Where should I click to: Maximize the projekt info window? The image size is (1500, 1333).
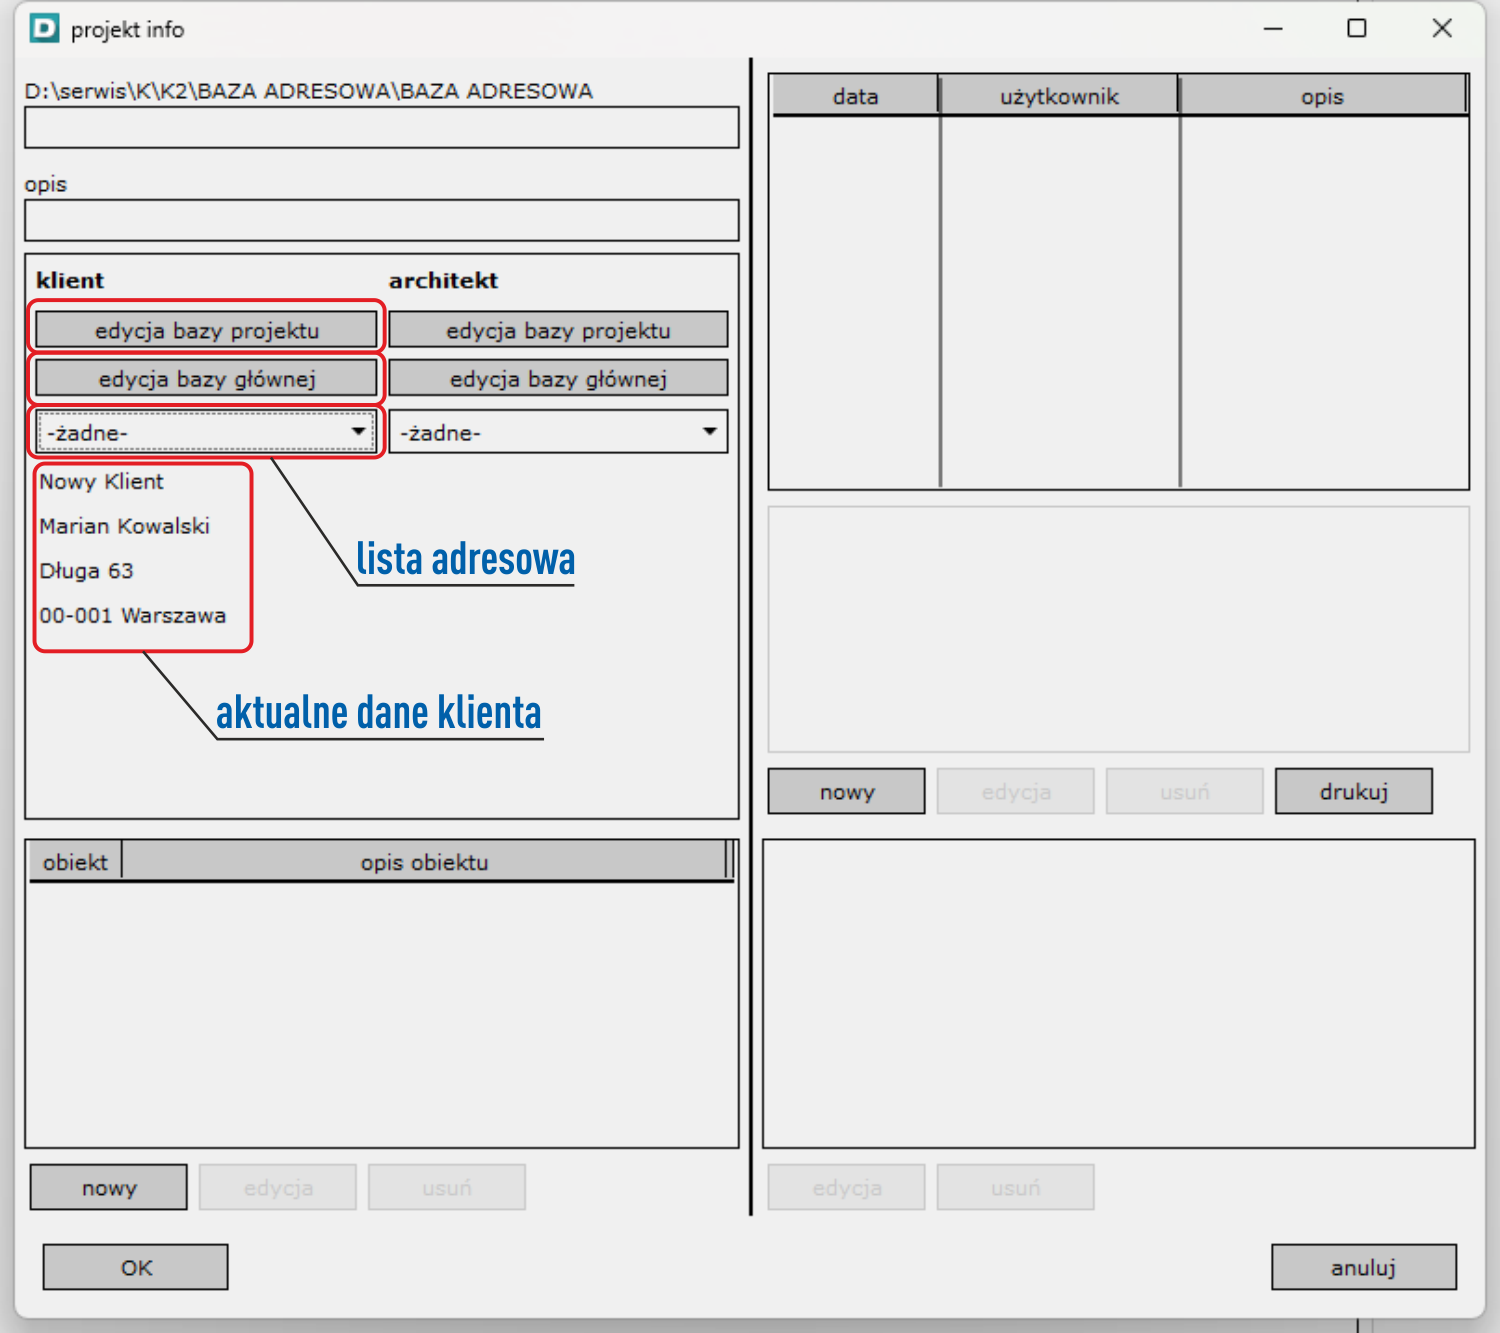click(x=1356, y=29)
